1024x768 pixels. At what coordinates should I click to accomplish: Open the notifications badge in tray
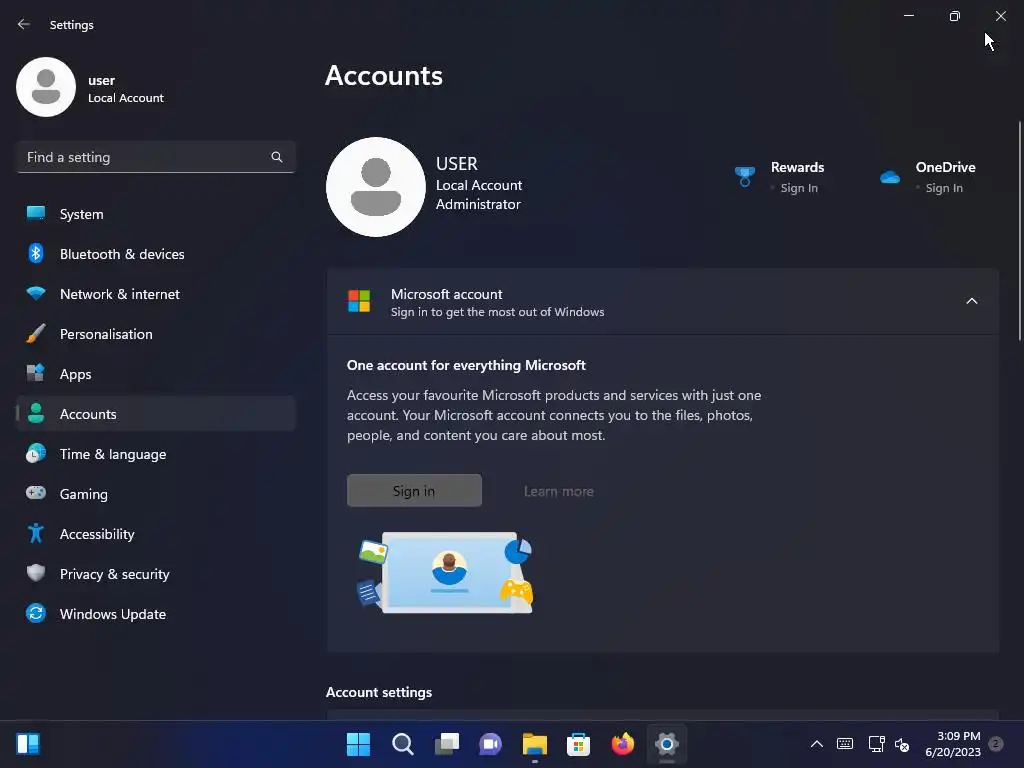click(995, 743)
